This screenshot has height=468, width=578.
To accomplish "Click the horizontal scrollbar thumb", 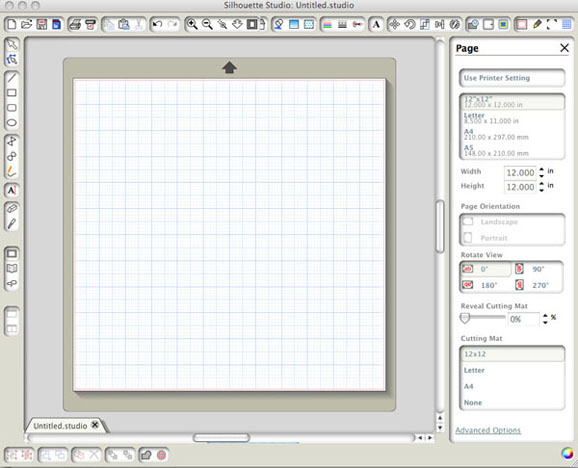I will click(x=221, y=437).
